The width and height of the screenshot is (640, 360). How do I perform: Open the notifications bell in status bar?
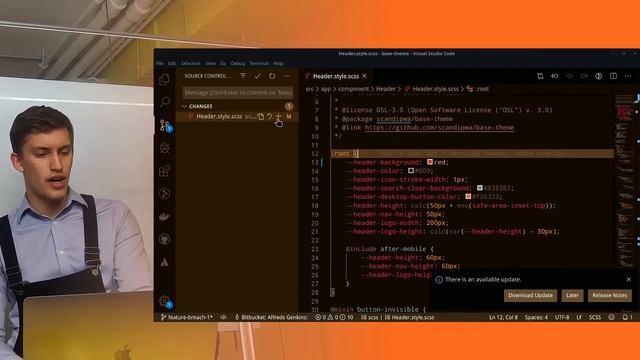(627, 317)
